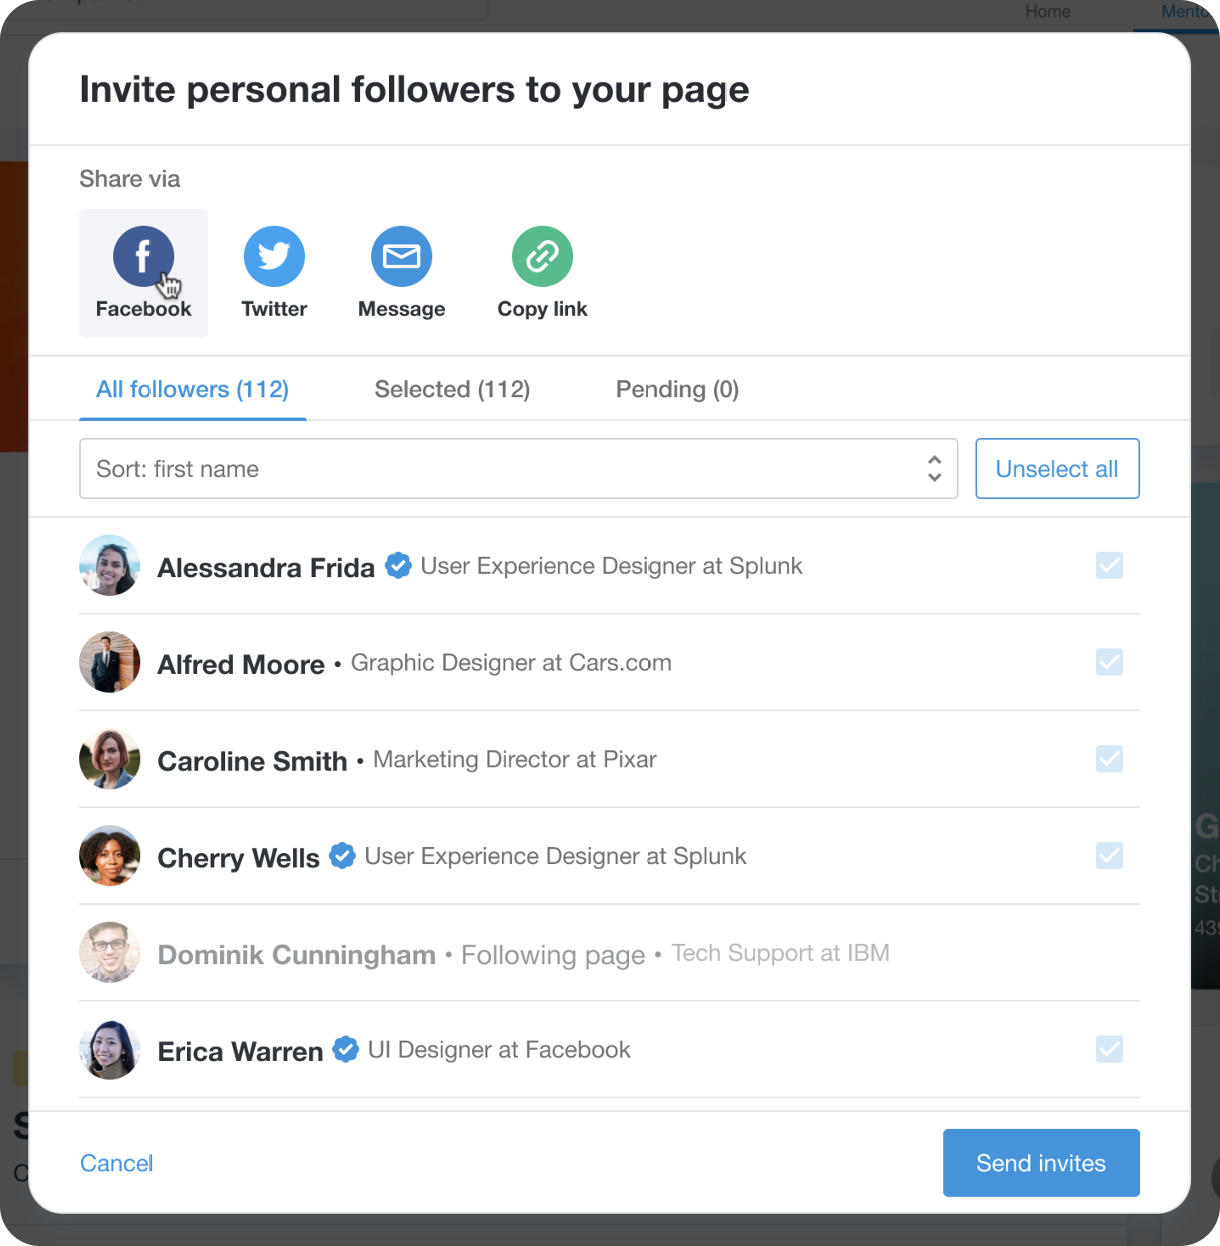Click the Cancel link
This screenshot has height=1246, width=1220.
coord(116,1163)
